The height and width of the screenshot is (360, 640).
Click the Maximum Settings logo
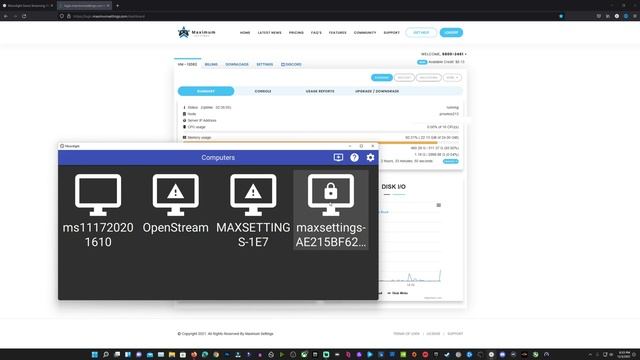click(x=197, y=32)
